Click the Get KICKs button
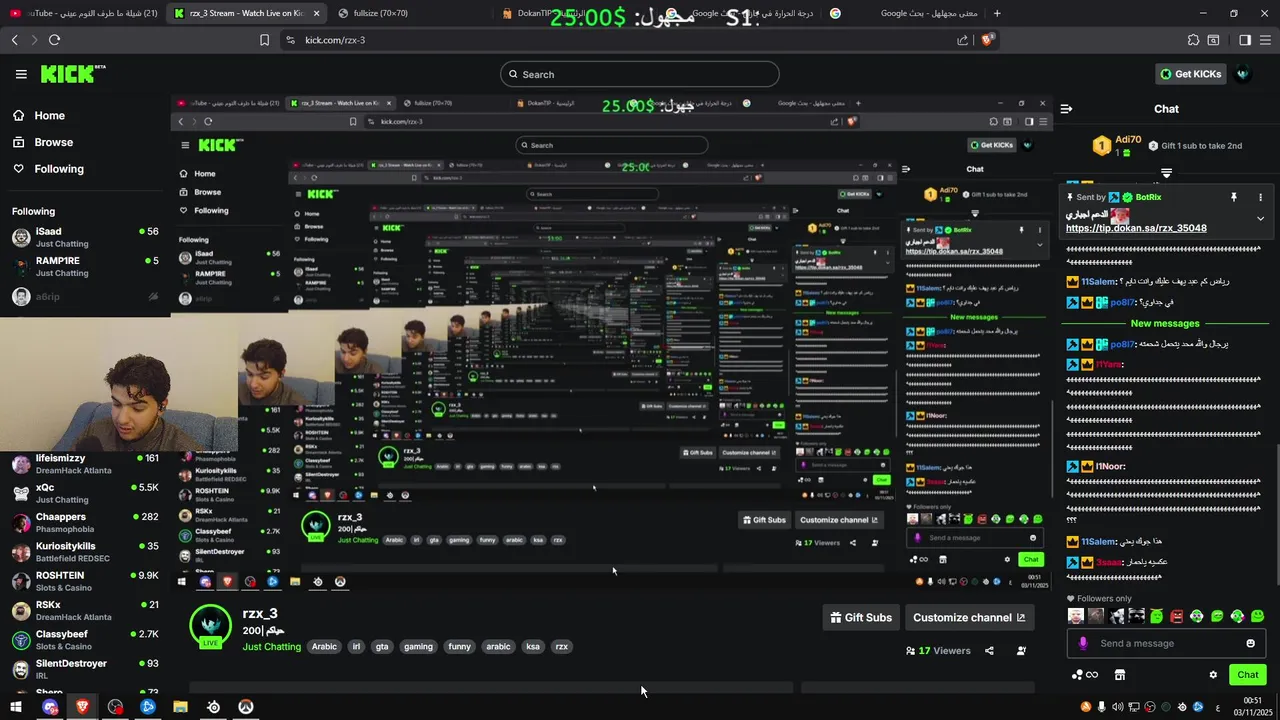Viewport: 1280px width, 720px height. pyautogui.click(x=1189, y=74)
